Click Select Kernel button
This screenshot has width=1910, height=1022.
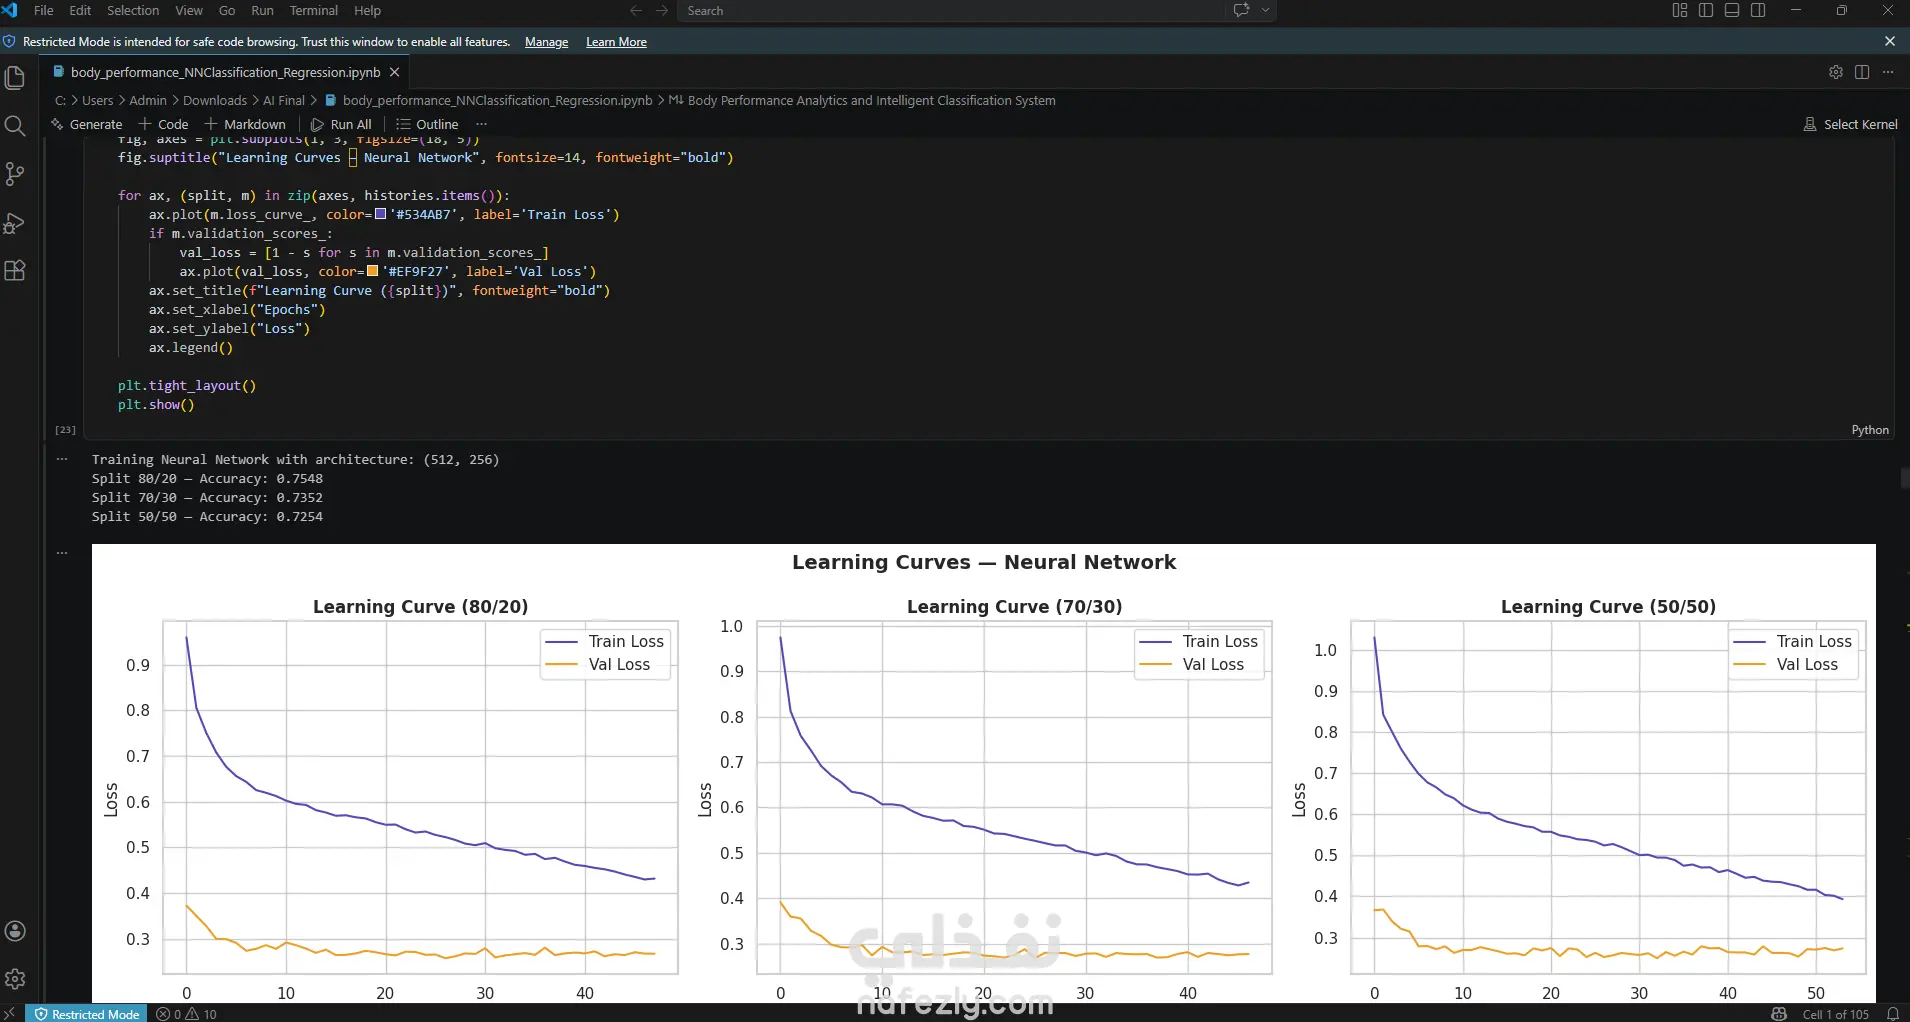click(1850, 124)
